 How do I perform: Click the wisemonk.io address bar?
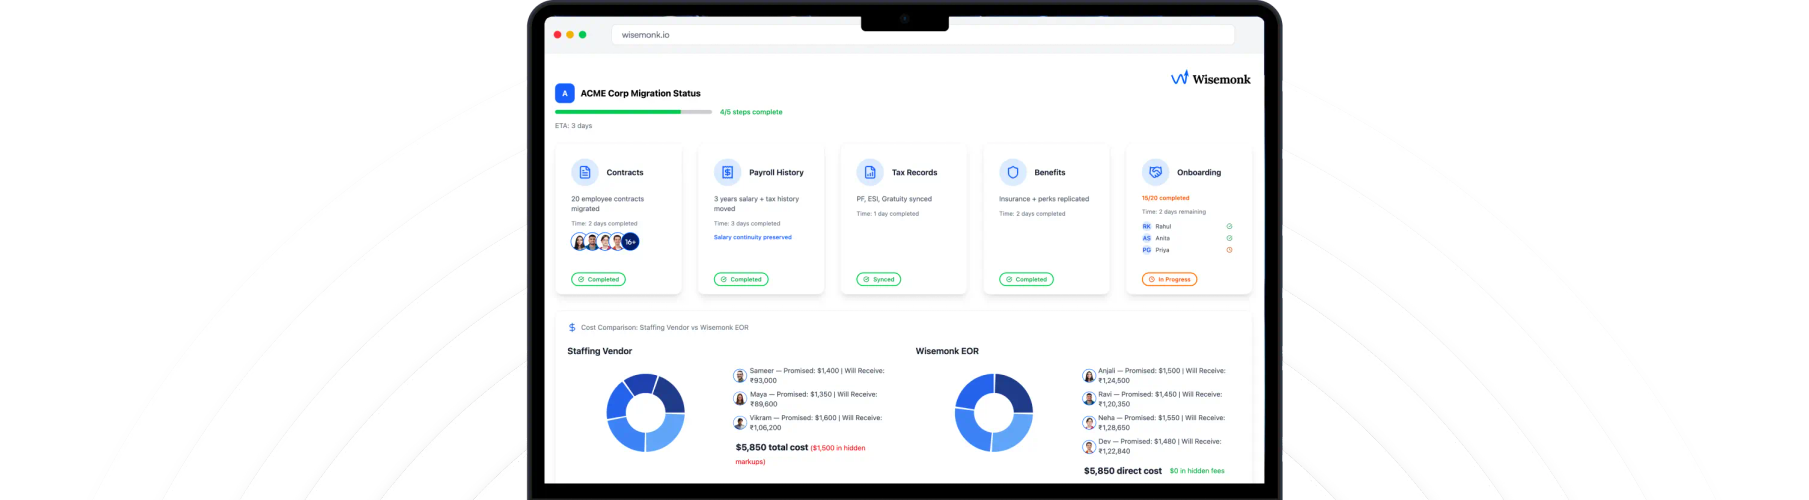[x=923, y=35]
